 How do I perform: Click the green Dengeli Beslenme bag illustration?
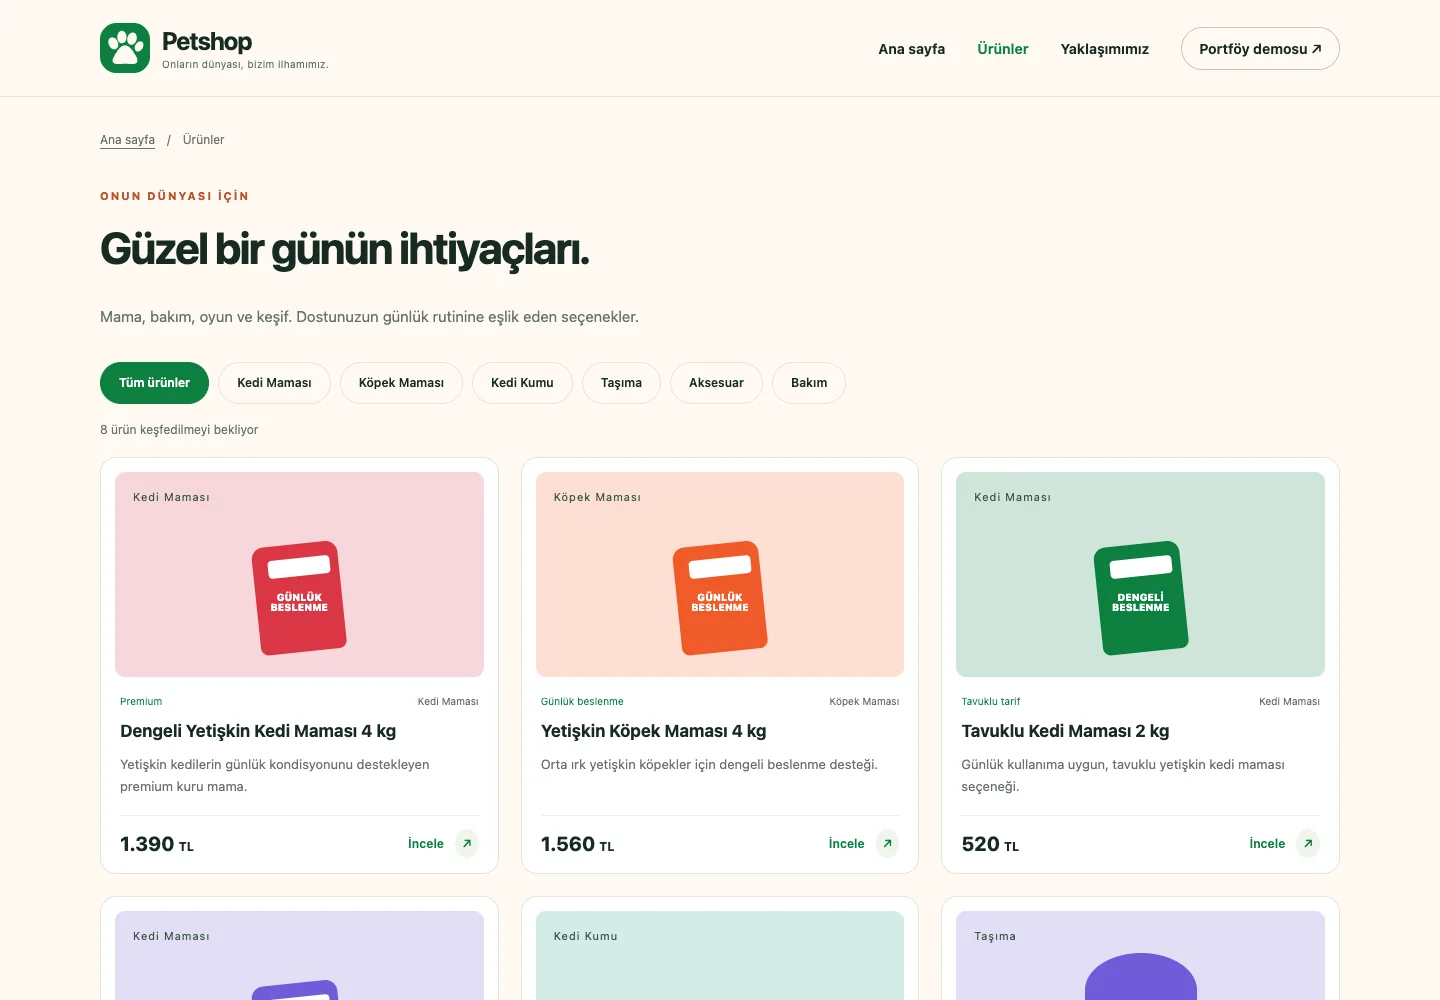[1141, 598]
